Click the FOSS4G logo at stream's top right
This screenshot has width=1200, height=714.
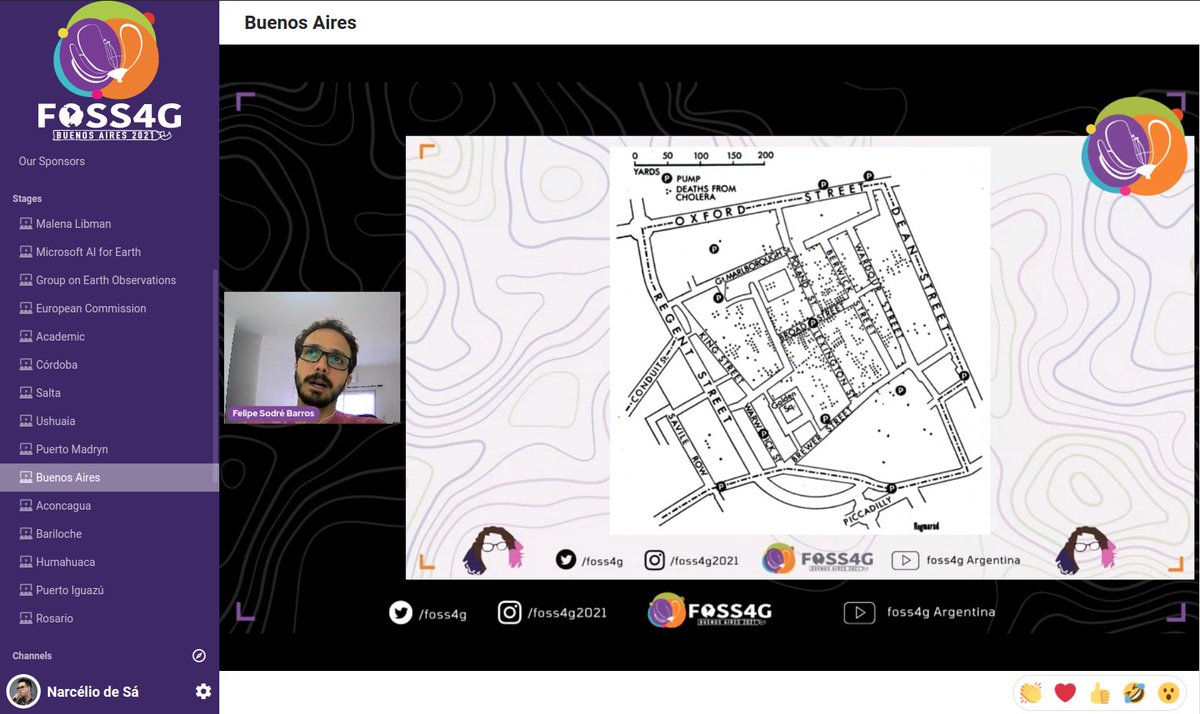click(1135, 145)
